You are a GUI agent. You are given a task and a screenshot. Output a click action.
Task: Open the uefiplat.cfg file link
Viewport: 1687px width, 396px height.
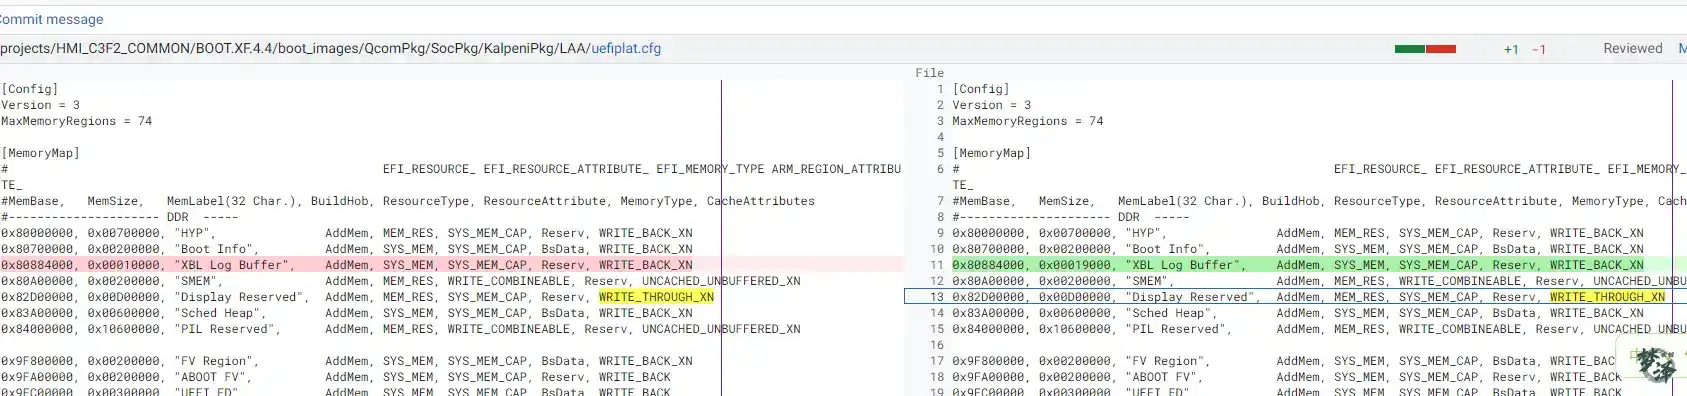(x=626, y=48)
